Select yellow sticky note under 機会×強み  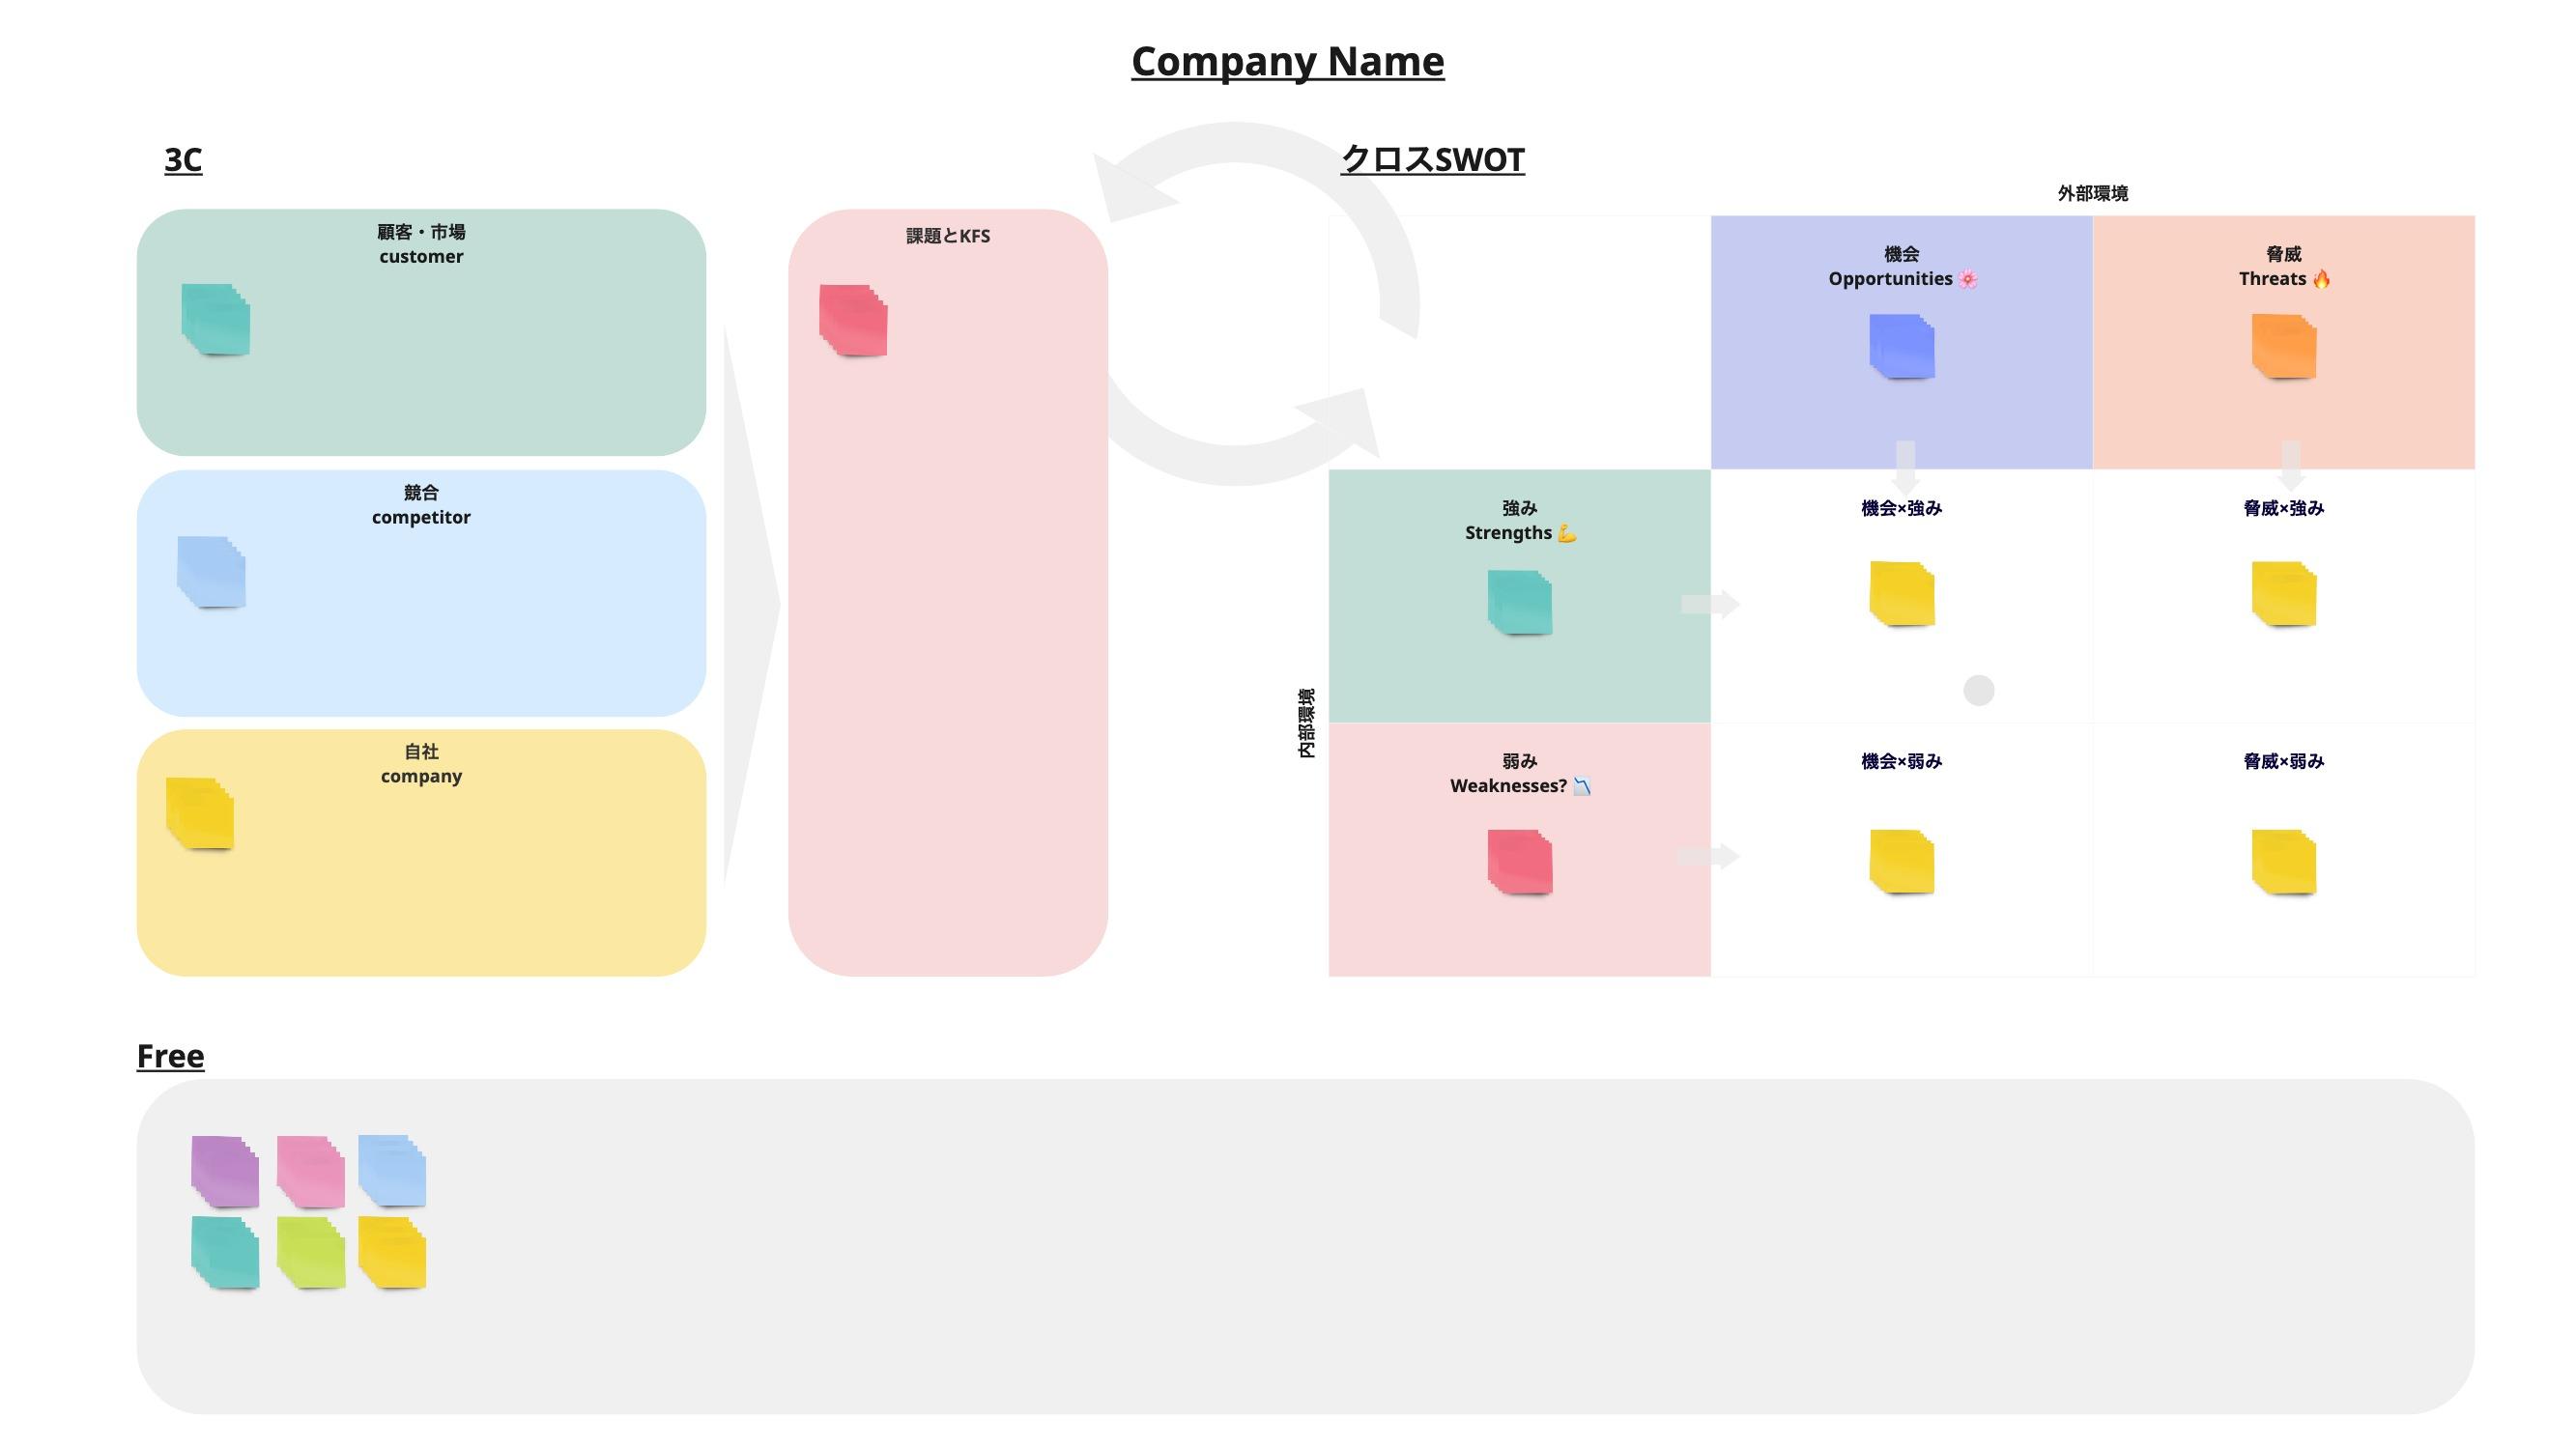pyautogui.click(x=1902, y=594)
